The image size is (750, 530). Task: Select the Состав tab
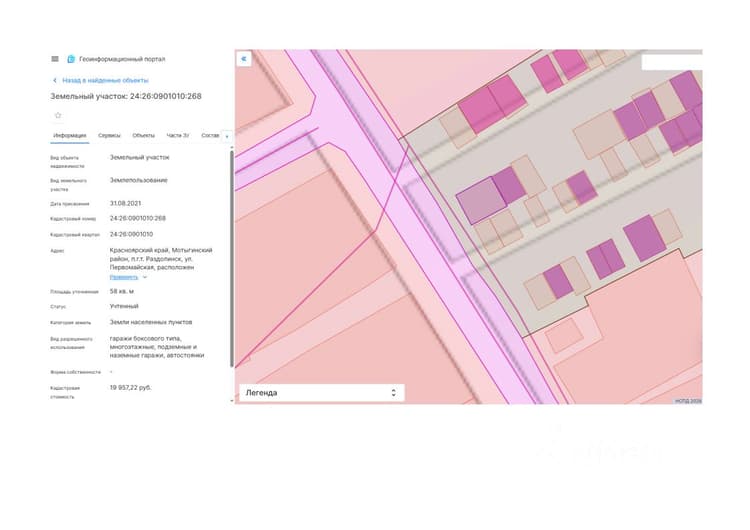click(x=210, y=135)
